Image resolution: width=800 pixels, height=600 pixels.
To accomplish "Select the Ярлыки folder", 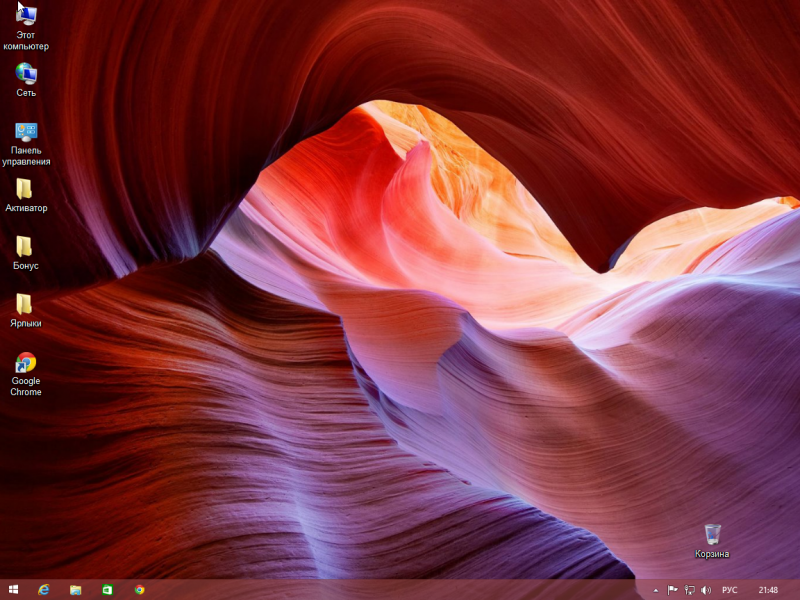I will [x=26, y=311].
